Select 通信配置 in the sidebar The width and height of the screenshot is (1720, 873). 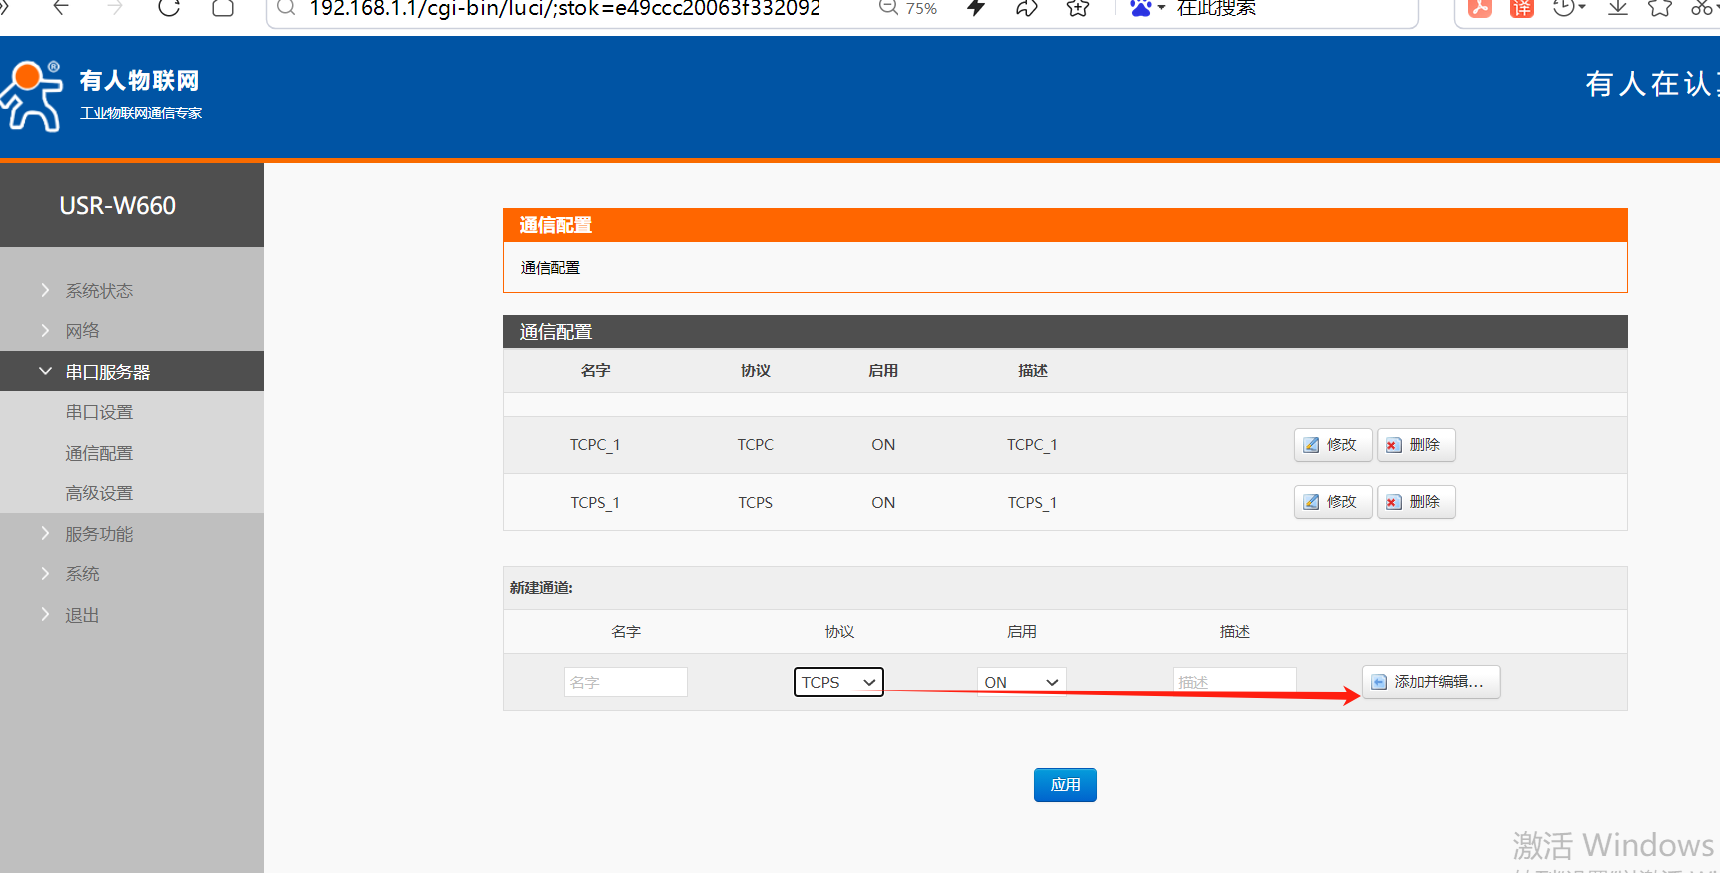(x=99, y=453)
